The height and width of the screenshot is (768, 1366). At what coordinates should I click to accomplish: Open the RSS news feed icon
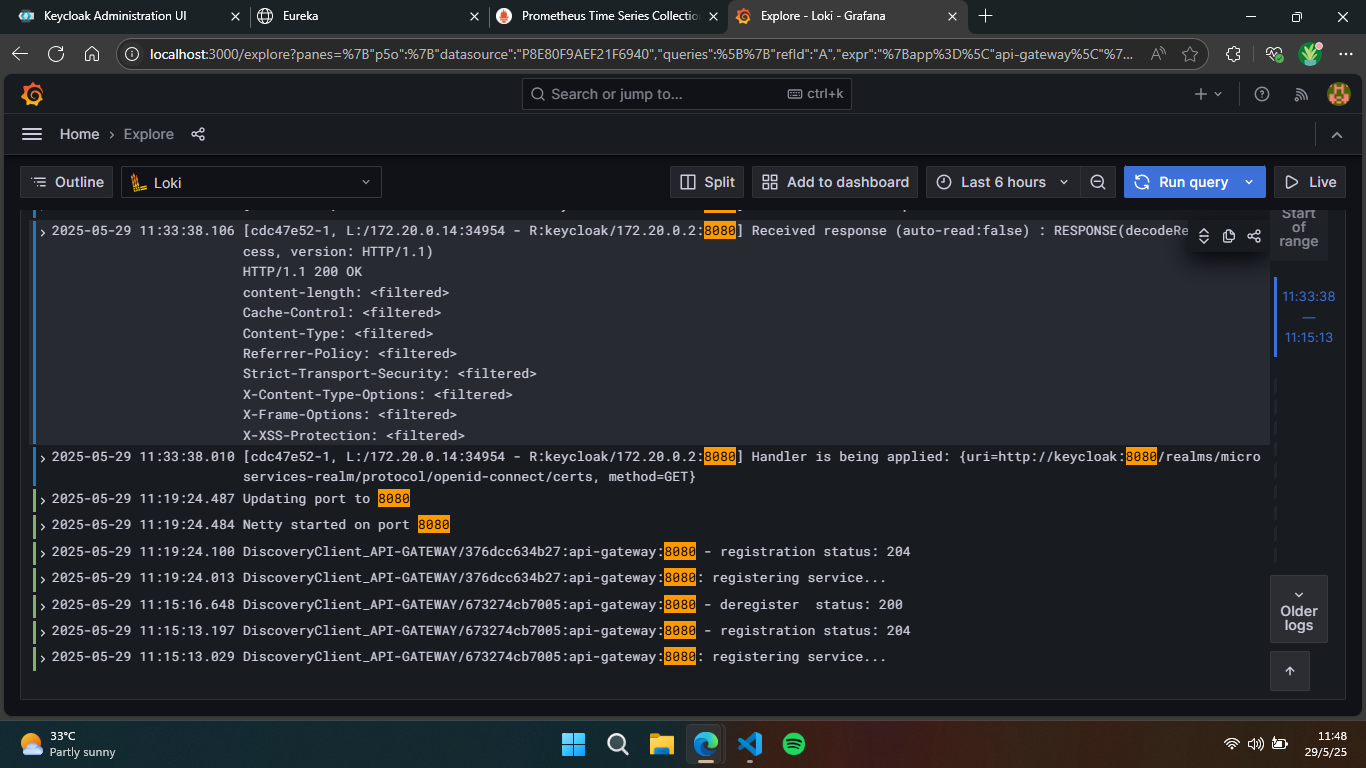[x=1301, y=94]
